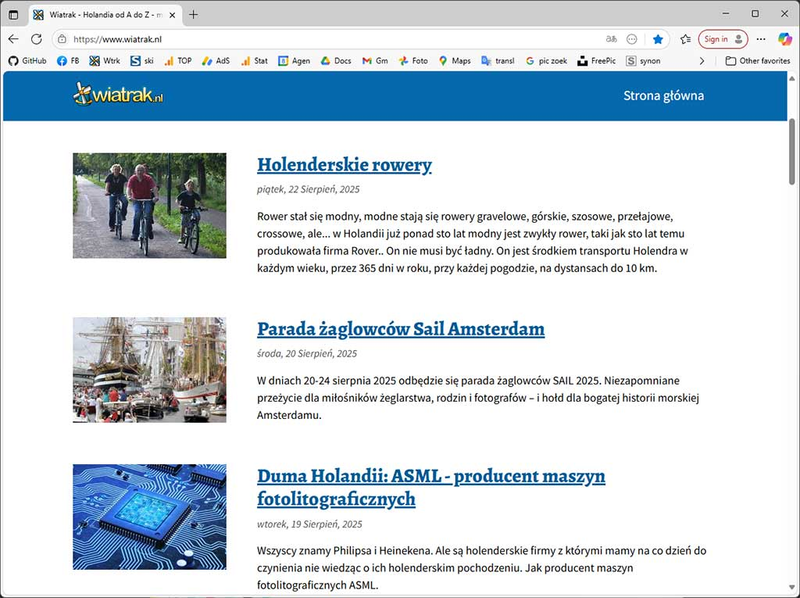Screen dimensions: 800x598
Task: Click the favorite star in address bar
Action: (x=658, y=39)
